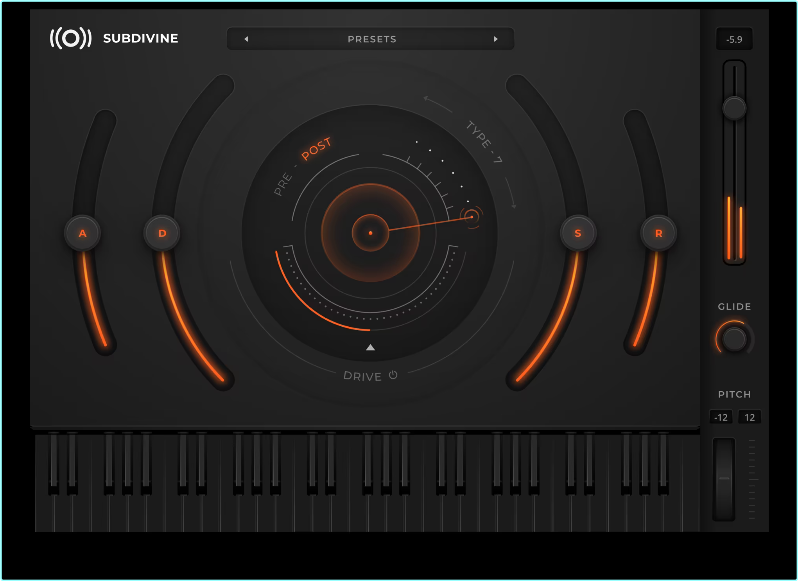The height and width of the screenshot is (581, 798).
Task: Click the first black key on the keyboard
Action: (53, 463)
